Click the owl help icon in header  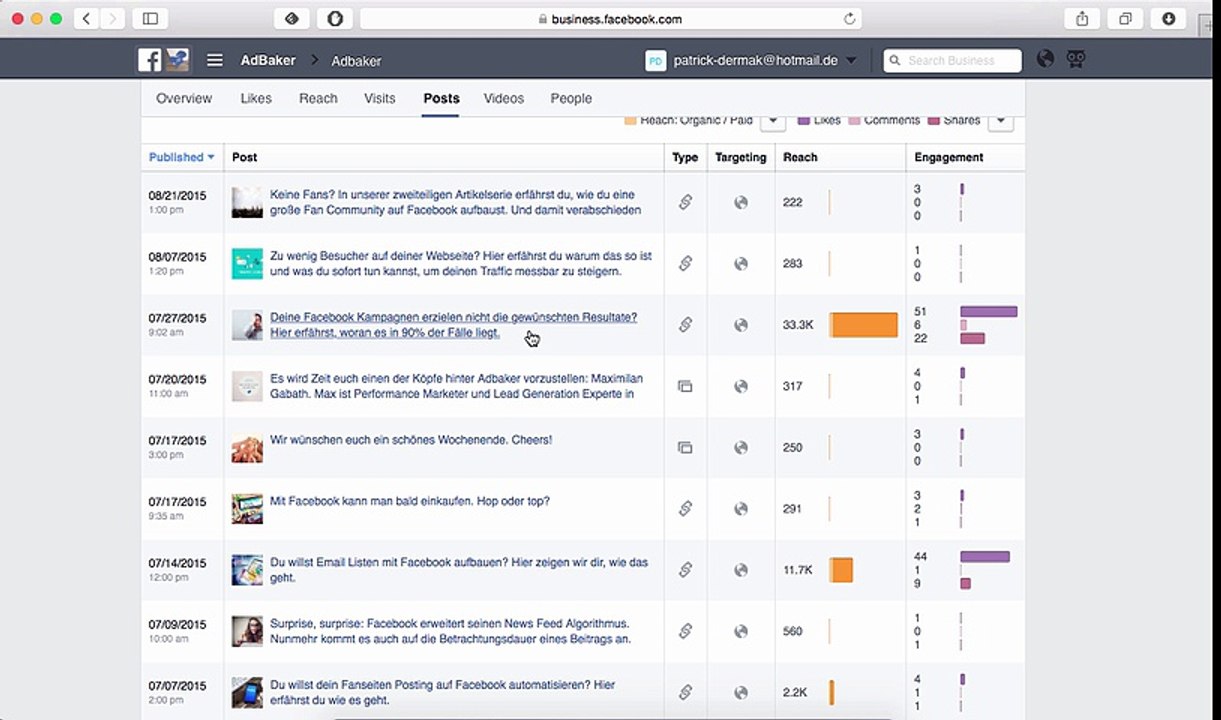point(1076,59)
